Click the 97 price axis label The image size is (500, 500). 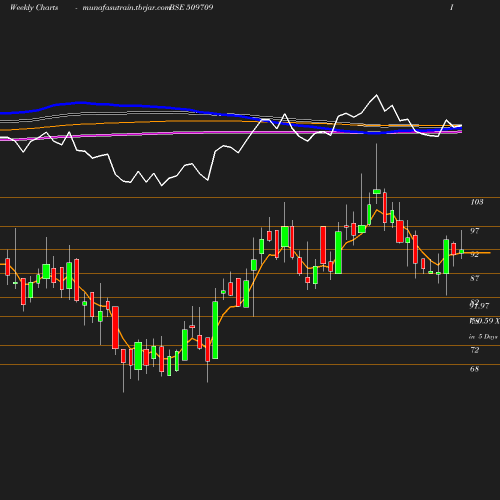(475, 231)
